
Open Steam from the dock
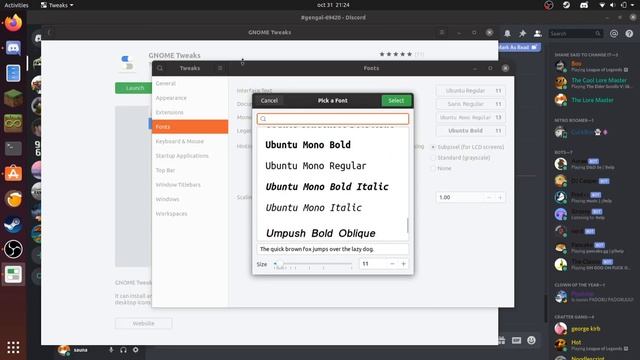coord(13,224)
